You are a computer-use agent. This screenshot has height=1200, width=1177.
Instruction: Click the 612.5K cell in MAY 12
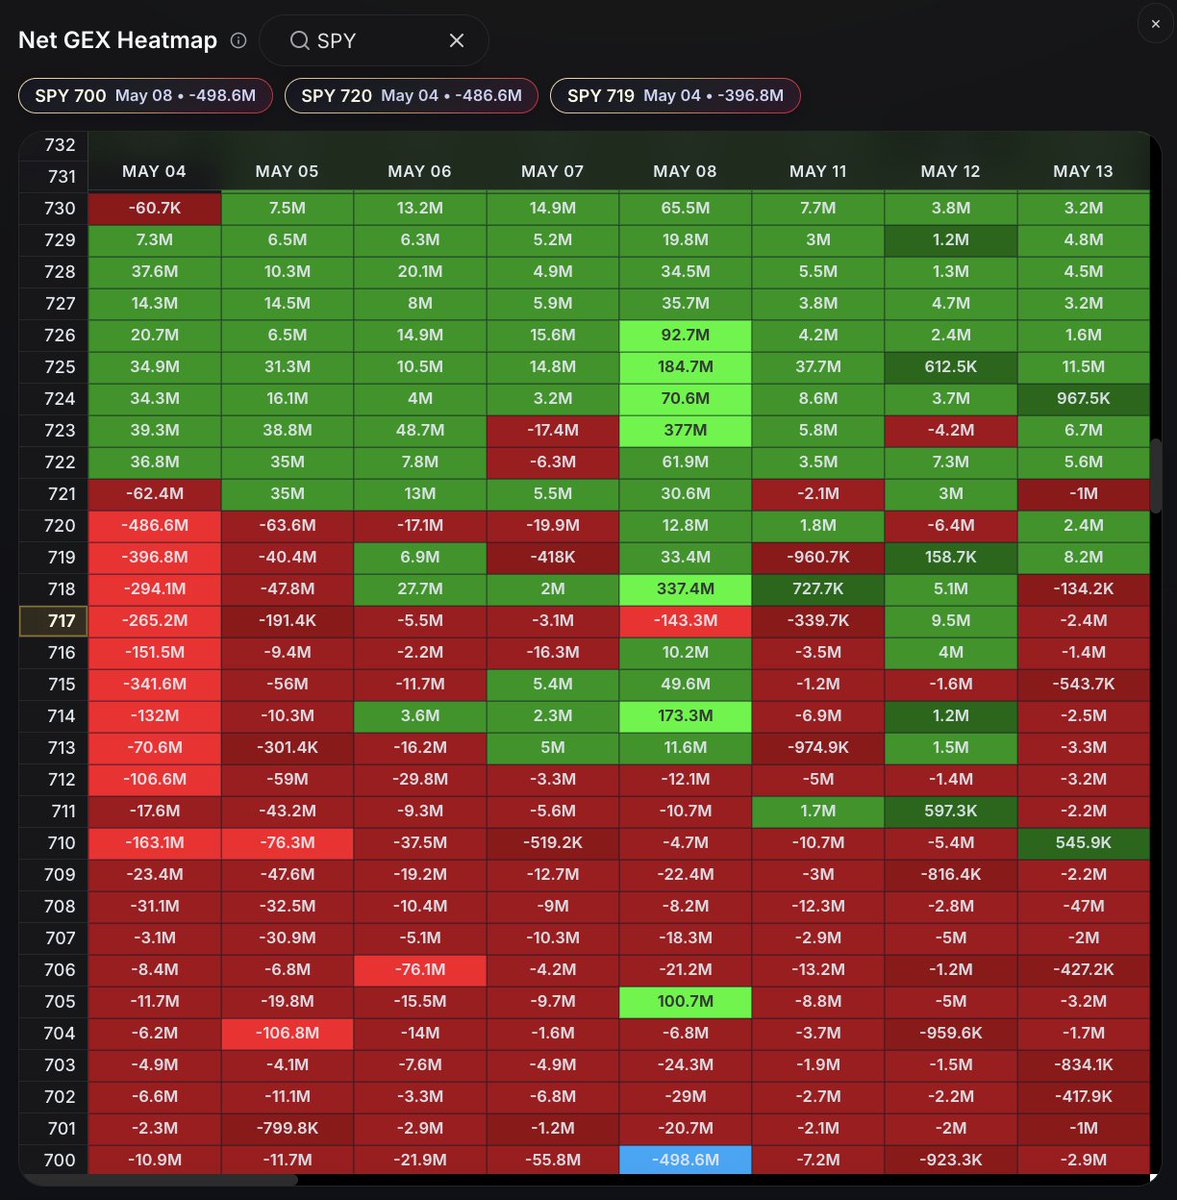coord(950,367)
